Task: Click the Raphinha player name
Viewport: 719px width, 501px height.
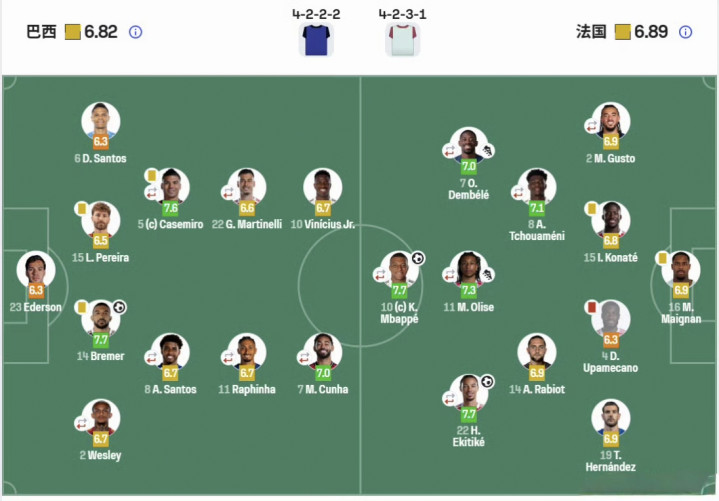Action: (247, 389)
